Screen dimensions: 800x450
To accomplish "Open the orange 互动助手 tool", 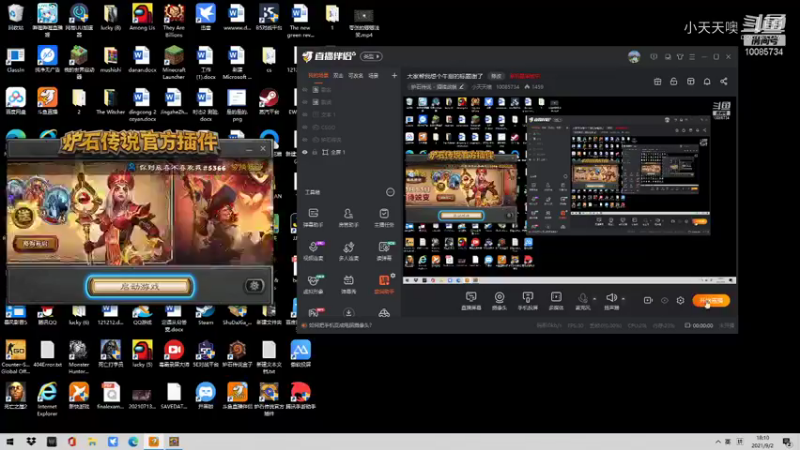I will click(x=384, y=284).
